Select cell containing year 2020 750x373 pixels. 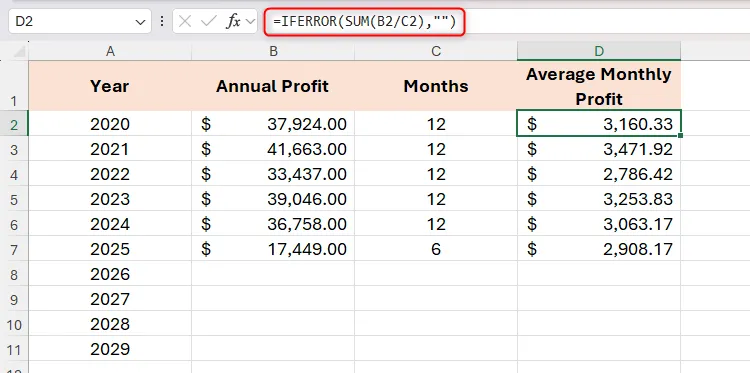[x=110, y=123]
